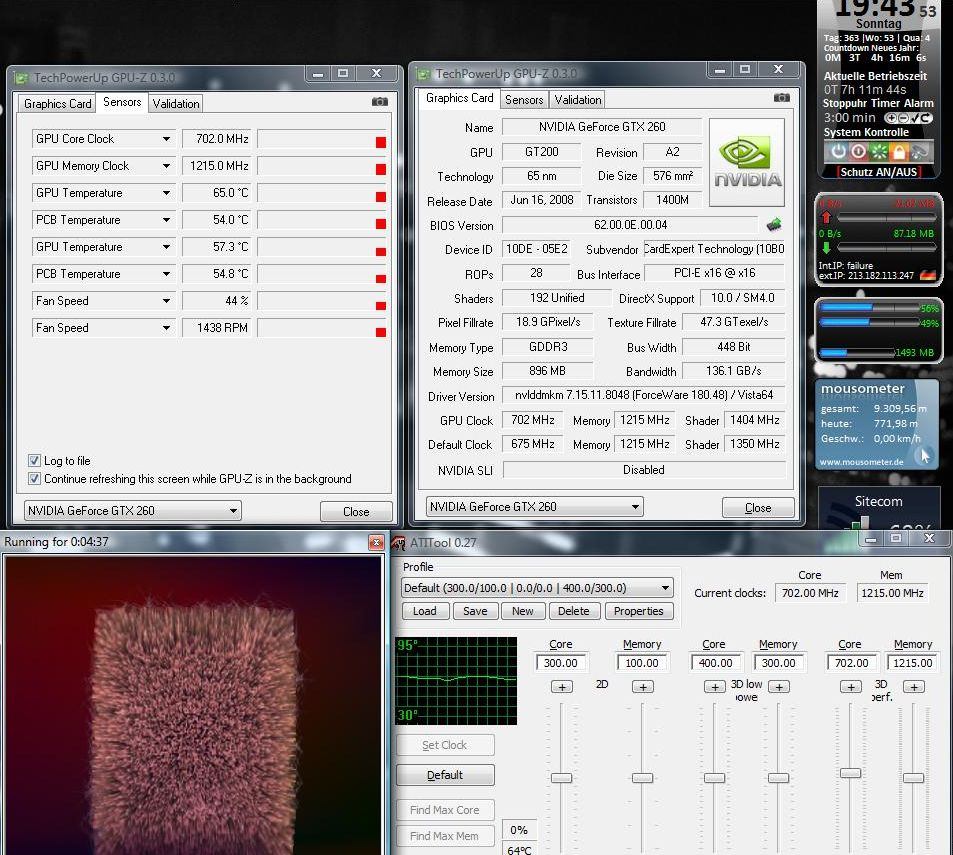This screenshot has height=855, width=953.
Task: Click the plus button under 2D Core 300.00
Action: (x=562, y=687)
